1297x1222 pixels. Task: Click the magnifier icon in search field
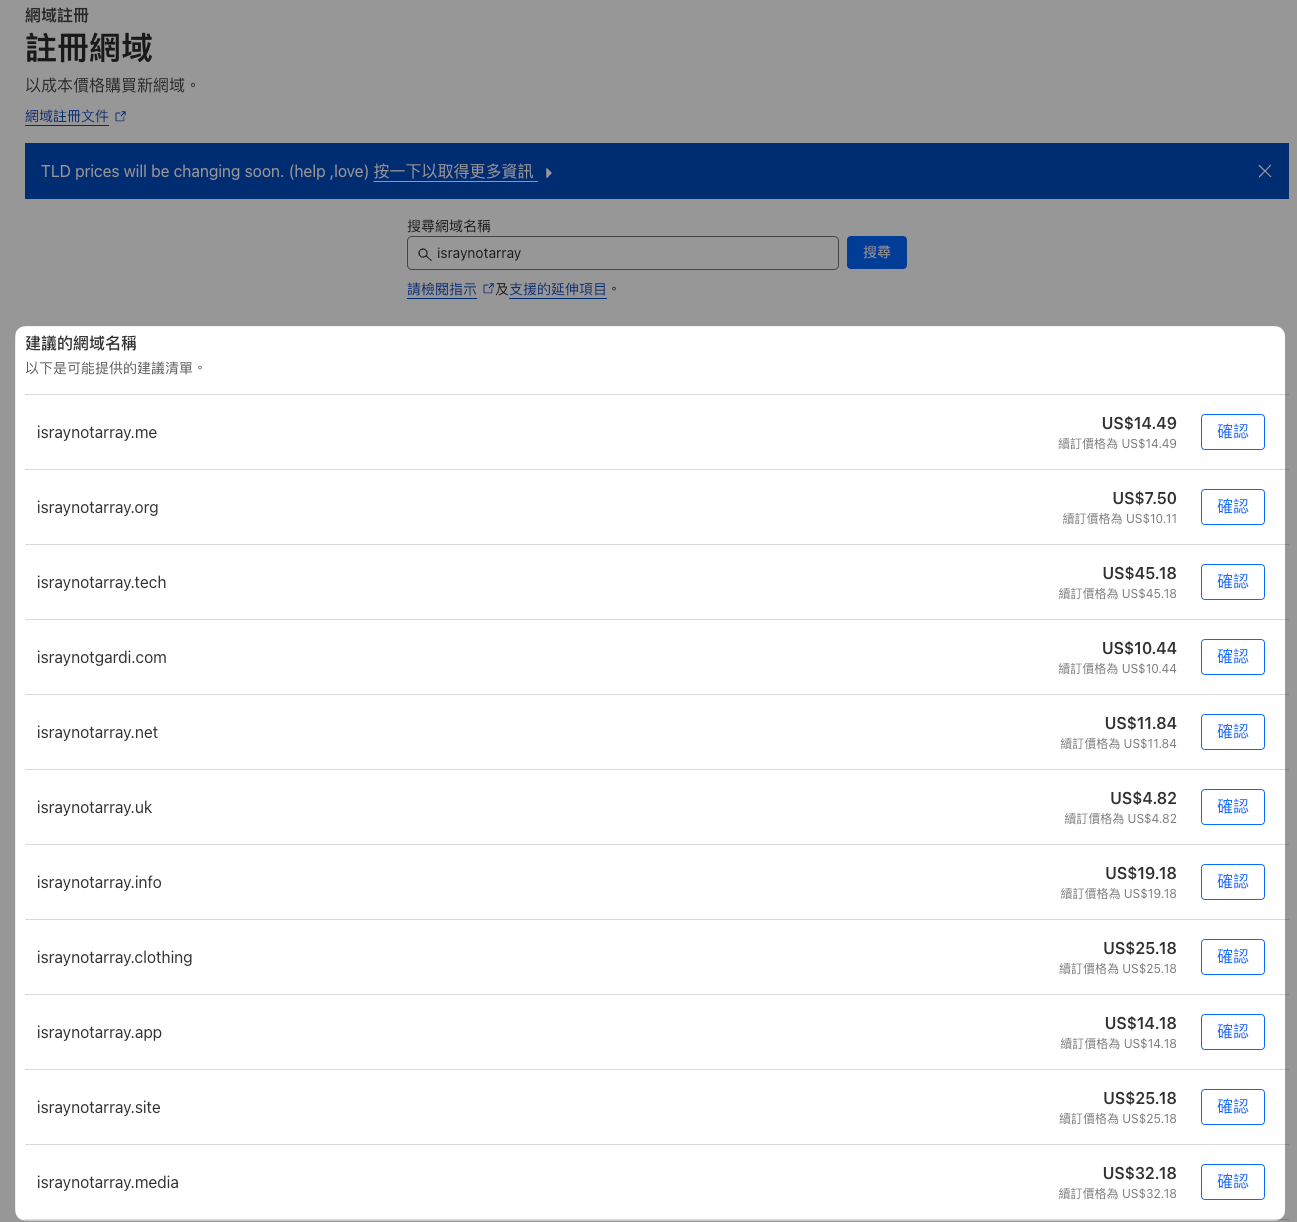pos(424,254)
